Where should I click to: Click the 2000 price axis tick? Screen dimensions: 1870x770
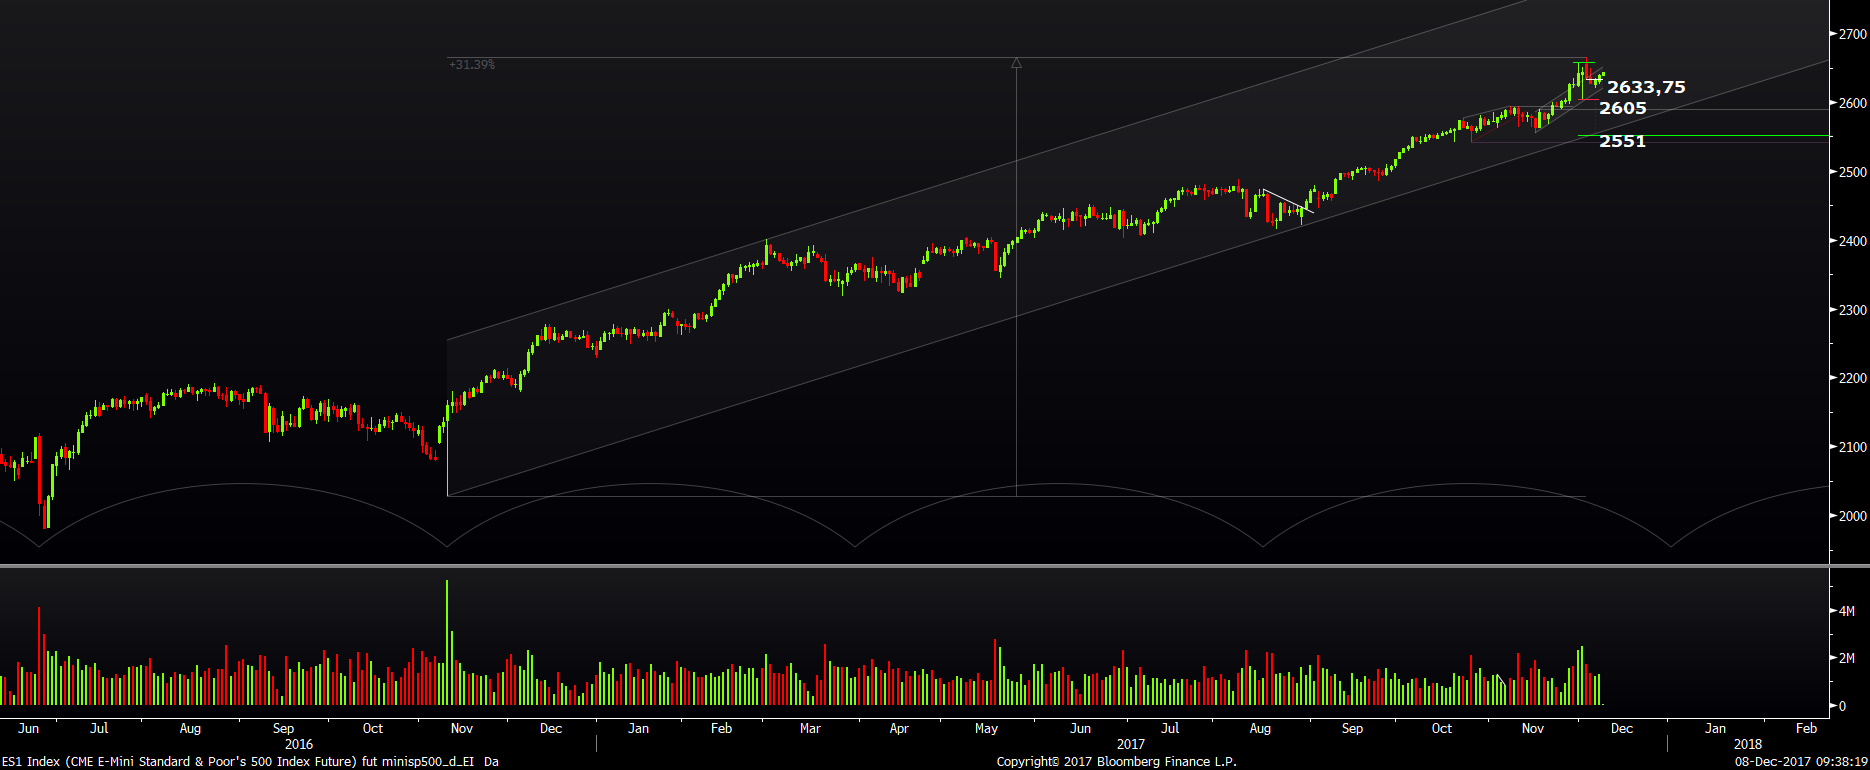1852,516
